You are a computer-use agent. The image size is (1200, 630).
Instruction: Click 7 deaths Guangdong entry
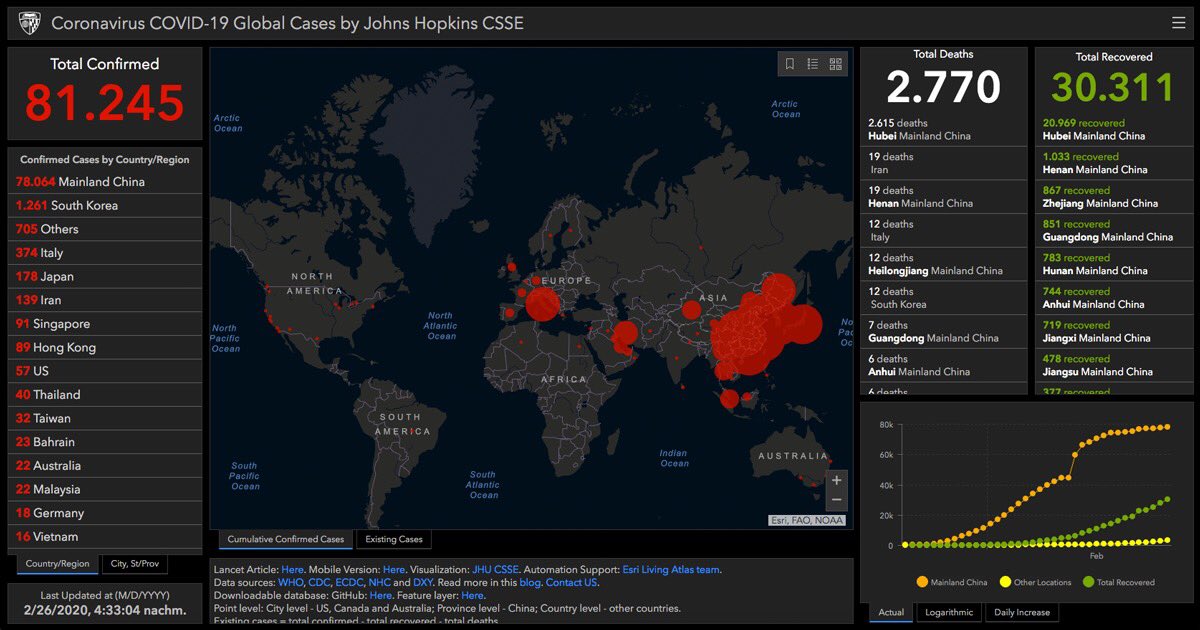click(943, 332)
